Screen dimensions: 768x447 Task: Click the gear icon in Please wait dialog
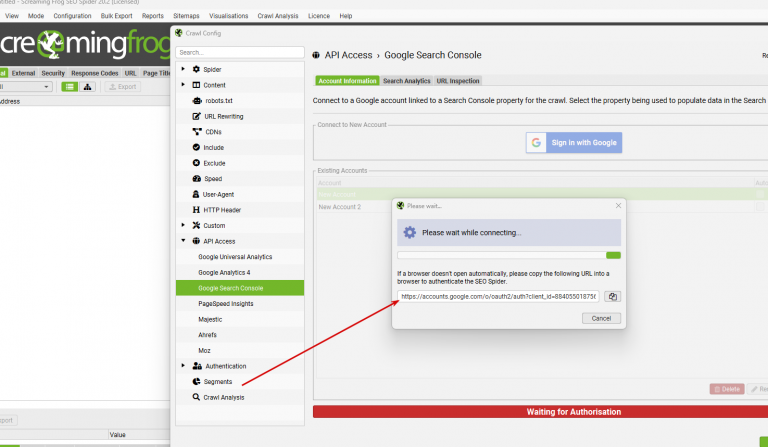click(x=409, y=232)
